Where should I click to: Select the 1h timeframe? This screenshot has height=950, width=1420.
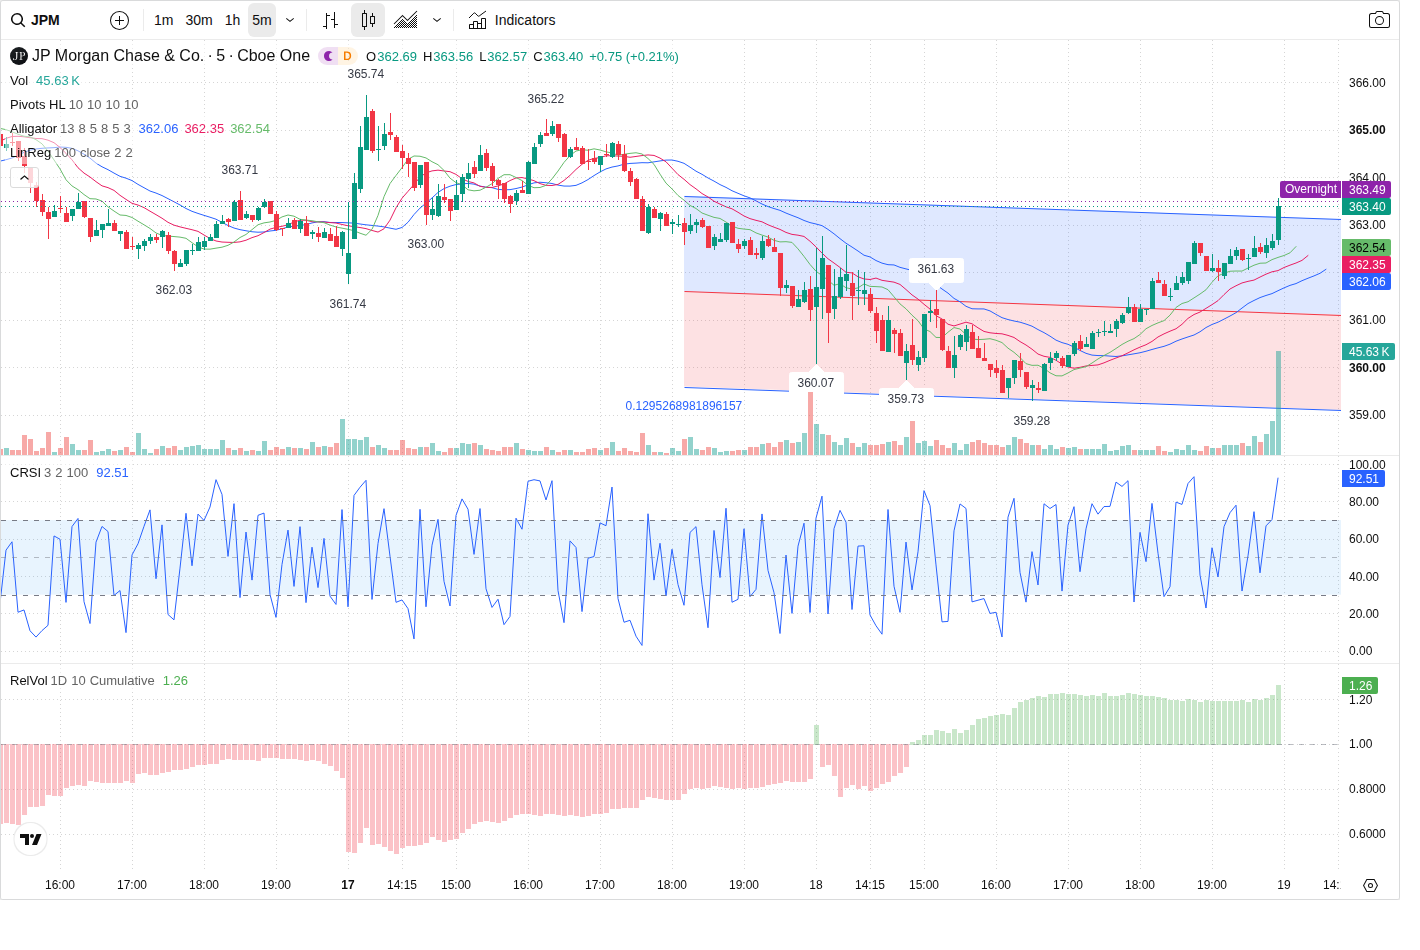tap(233, 20)
